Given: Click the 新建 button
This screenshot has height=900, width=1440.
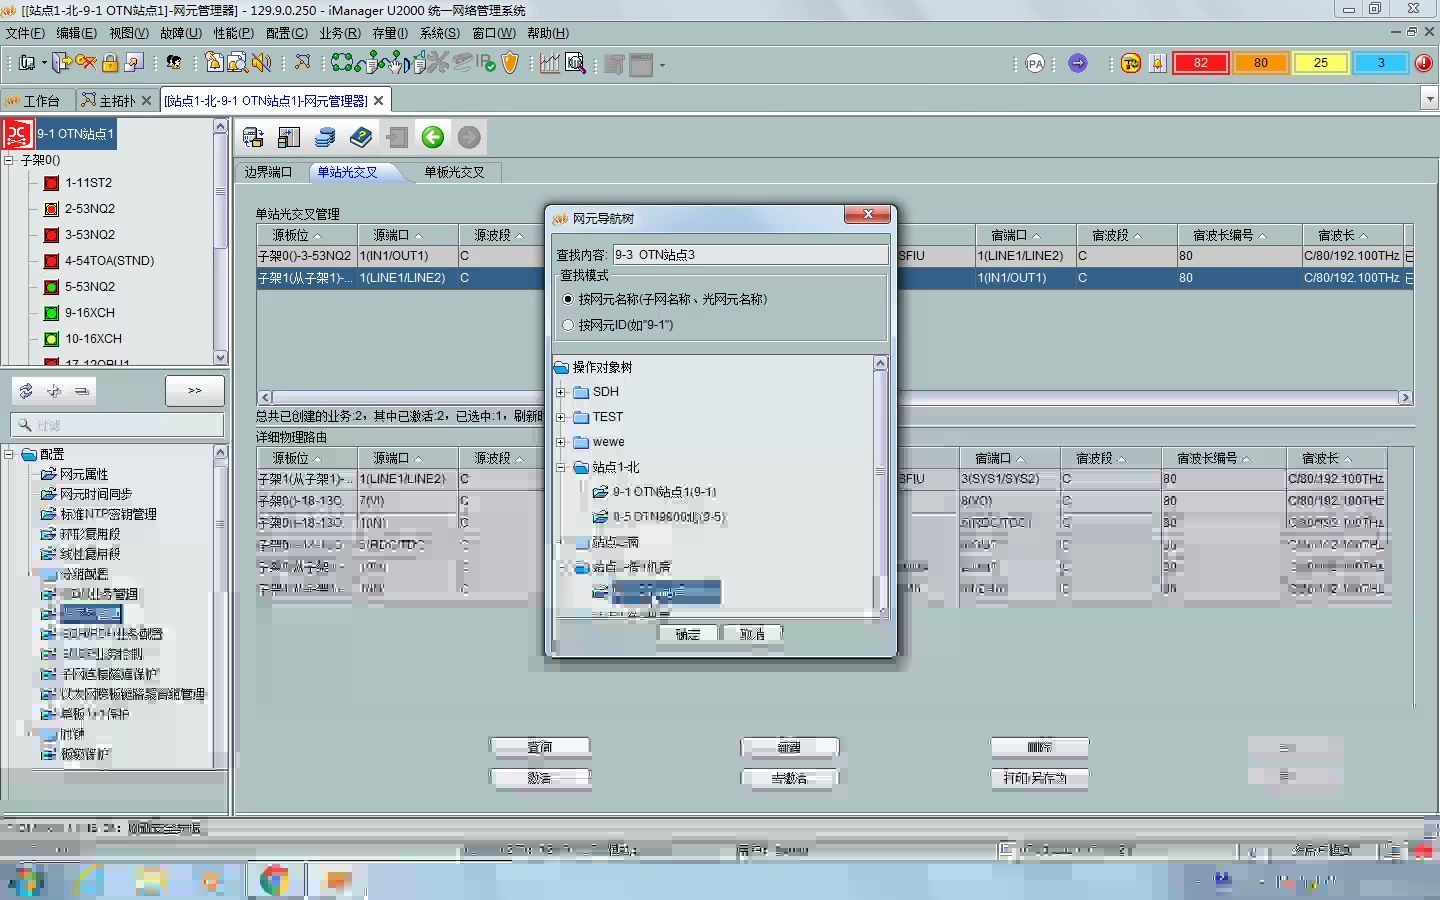Looking at the screenshot, I should (789, 747).
